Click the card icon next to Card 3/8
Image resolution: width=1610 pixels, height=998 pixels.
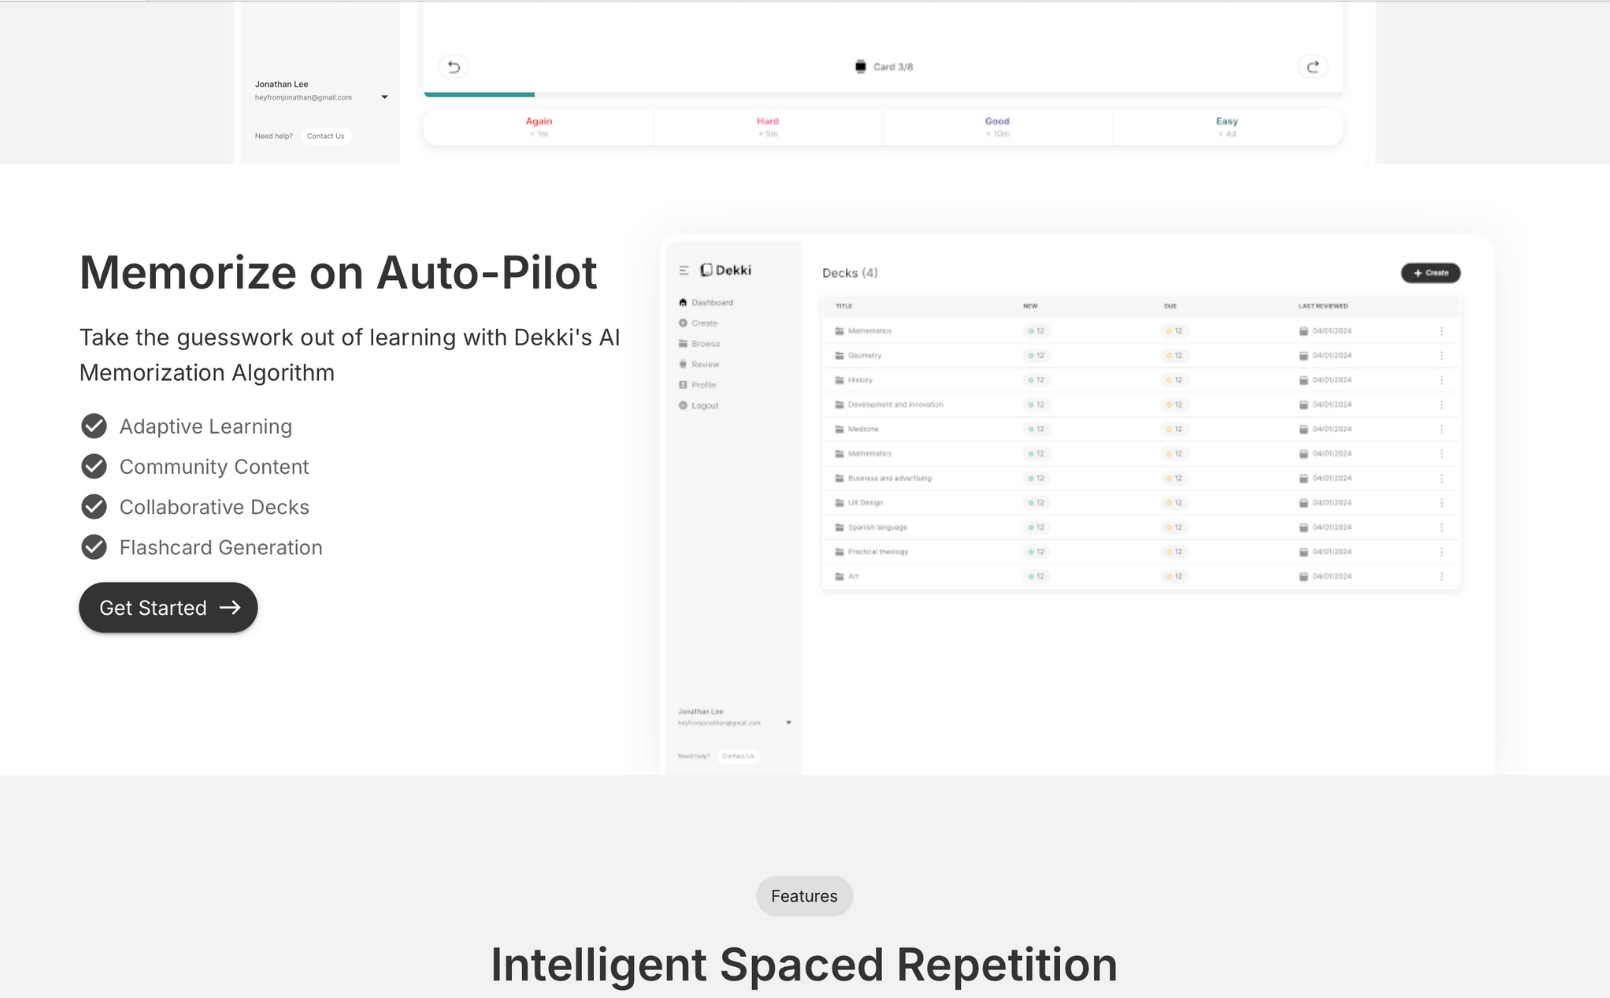860,67
